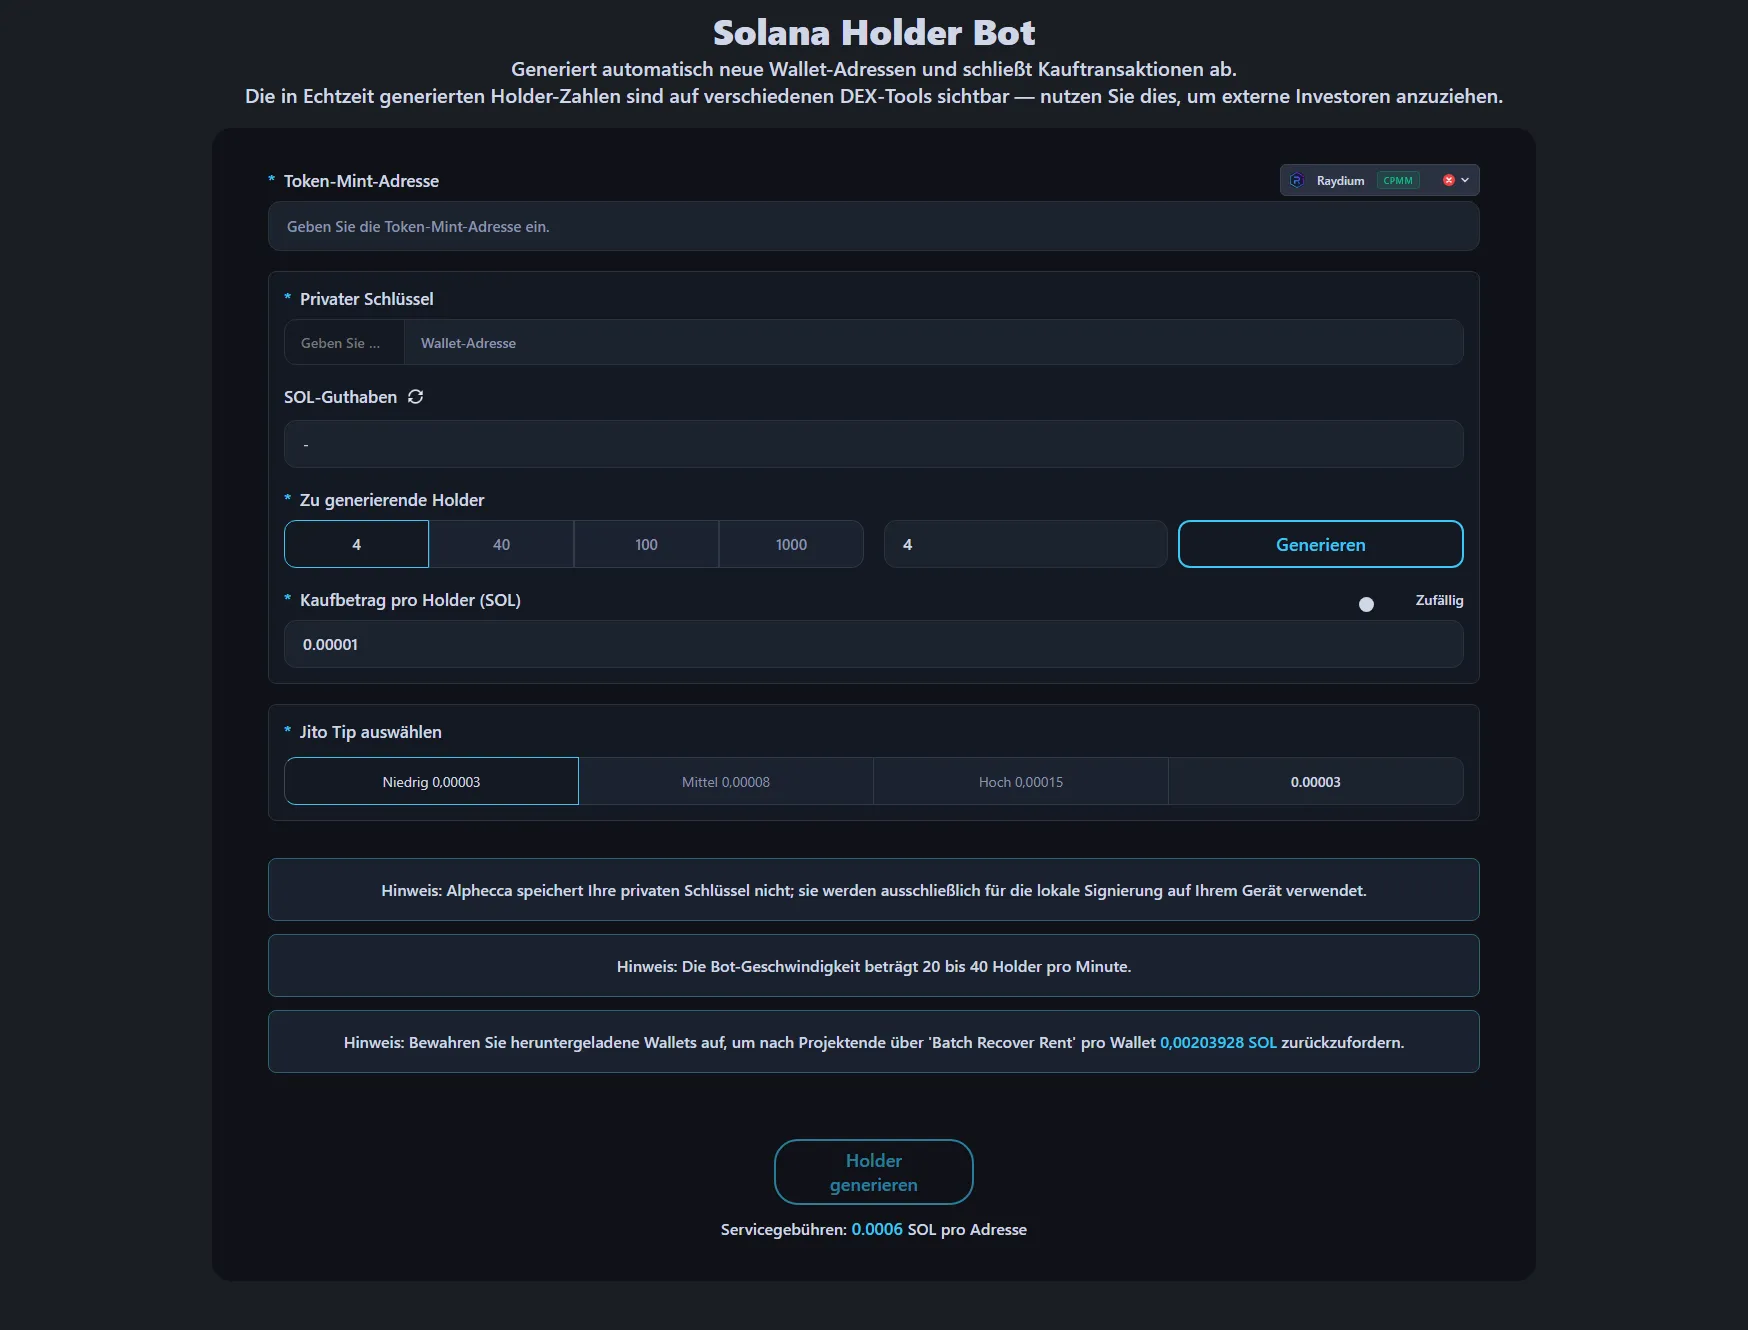
Task: Click the CPMM pool type badge
Action: pos(1397,181)
